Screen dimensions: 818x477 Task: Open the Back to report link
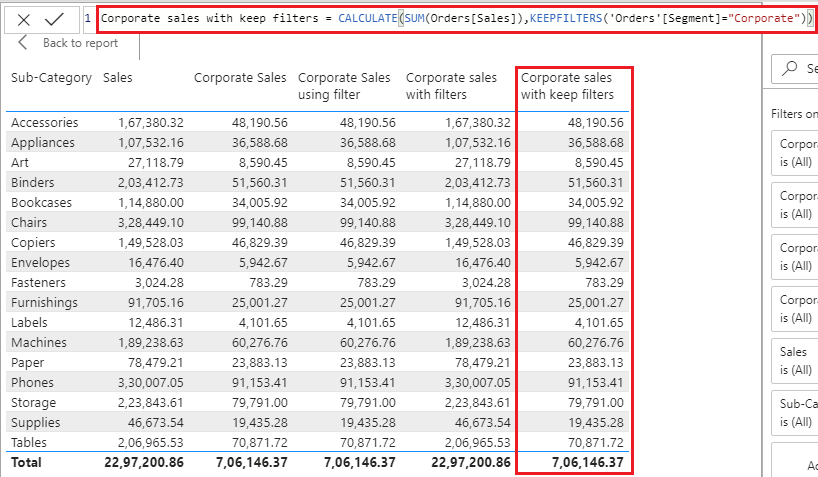click(x=79, y=43)
